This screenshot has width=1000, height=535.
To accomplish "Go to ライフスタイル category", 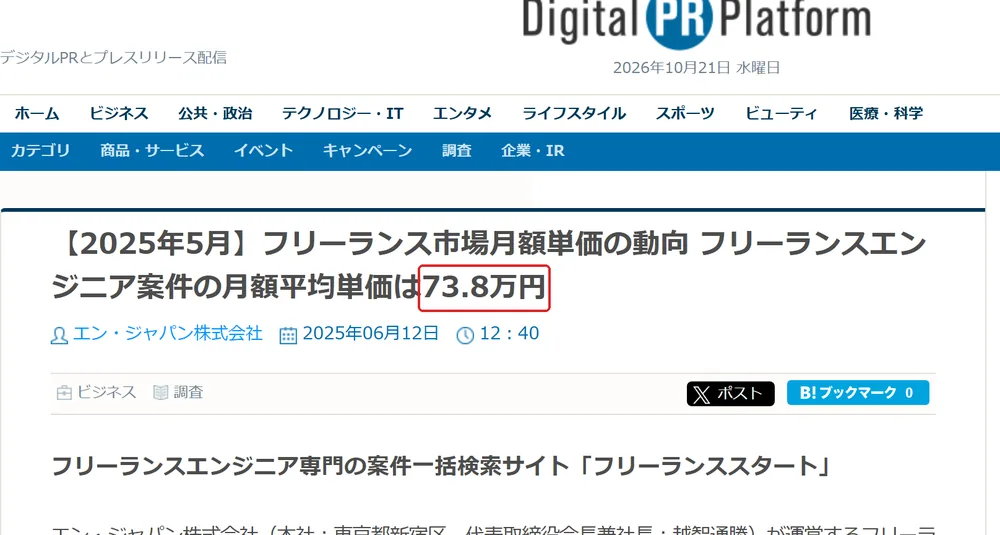I will pyautogui.click(x=574, y=114).
